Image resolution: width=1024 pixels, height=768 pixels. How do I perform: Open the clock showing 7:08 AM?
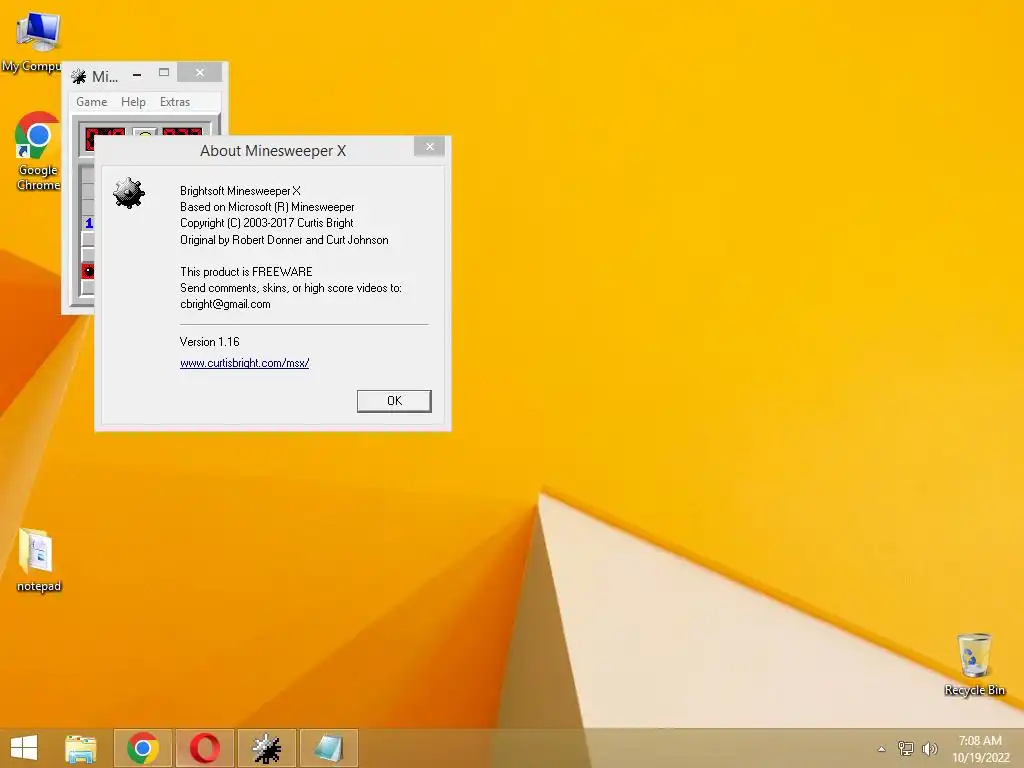coord(980,748)
